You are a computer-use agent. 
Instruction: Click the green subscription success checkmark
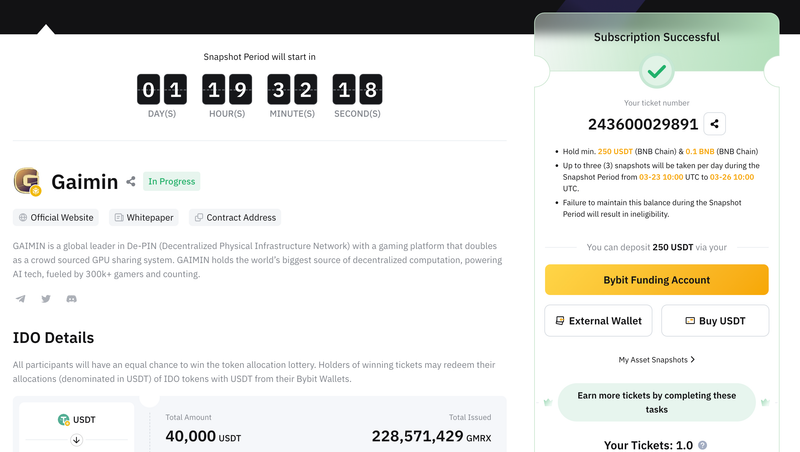[657, 71]
